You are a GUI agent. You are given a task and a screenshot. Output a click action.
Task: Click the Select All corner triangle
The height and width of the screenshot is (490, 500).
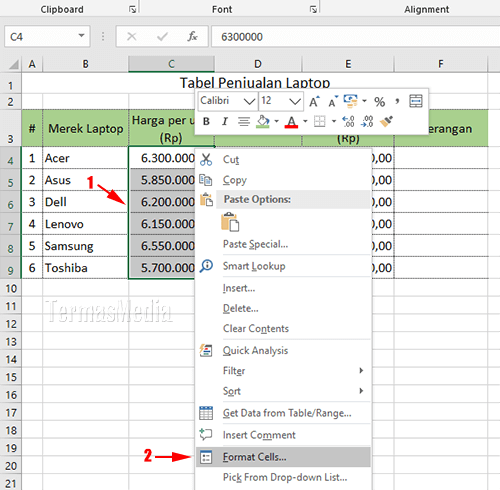13,64
